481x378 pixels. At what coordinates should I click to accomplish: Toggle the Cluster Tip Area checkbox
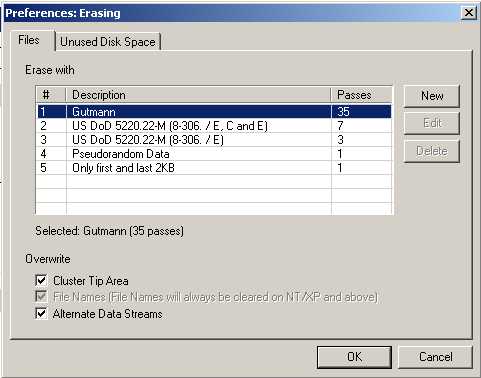coord(41,280)
